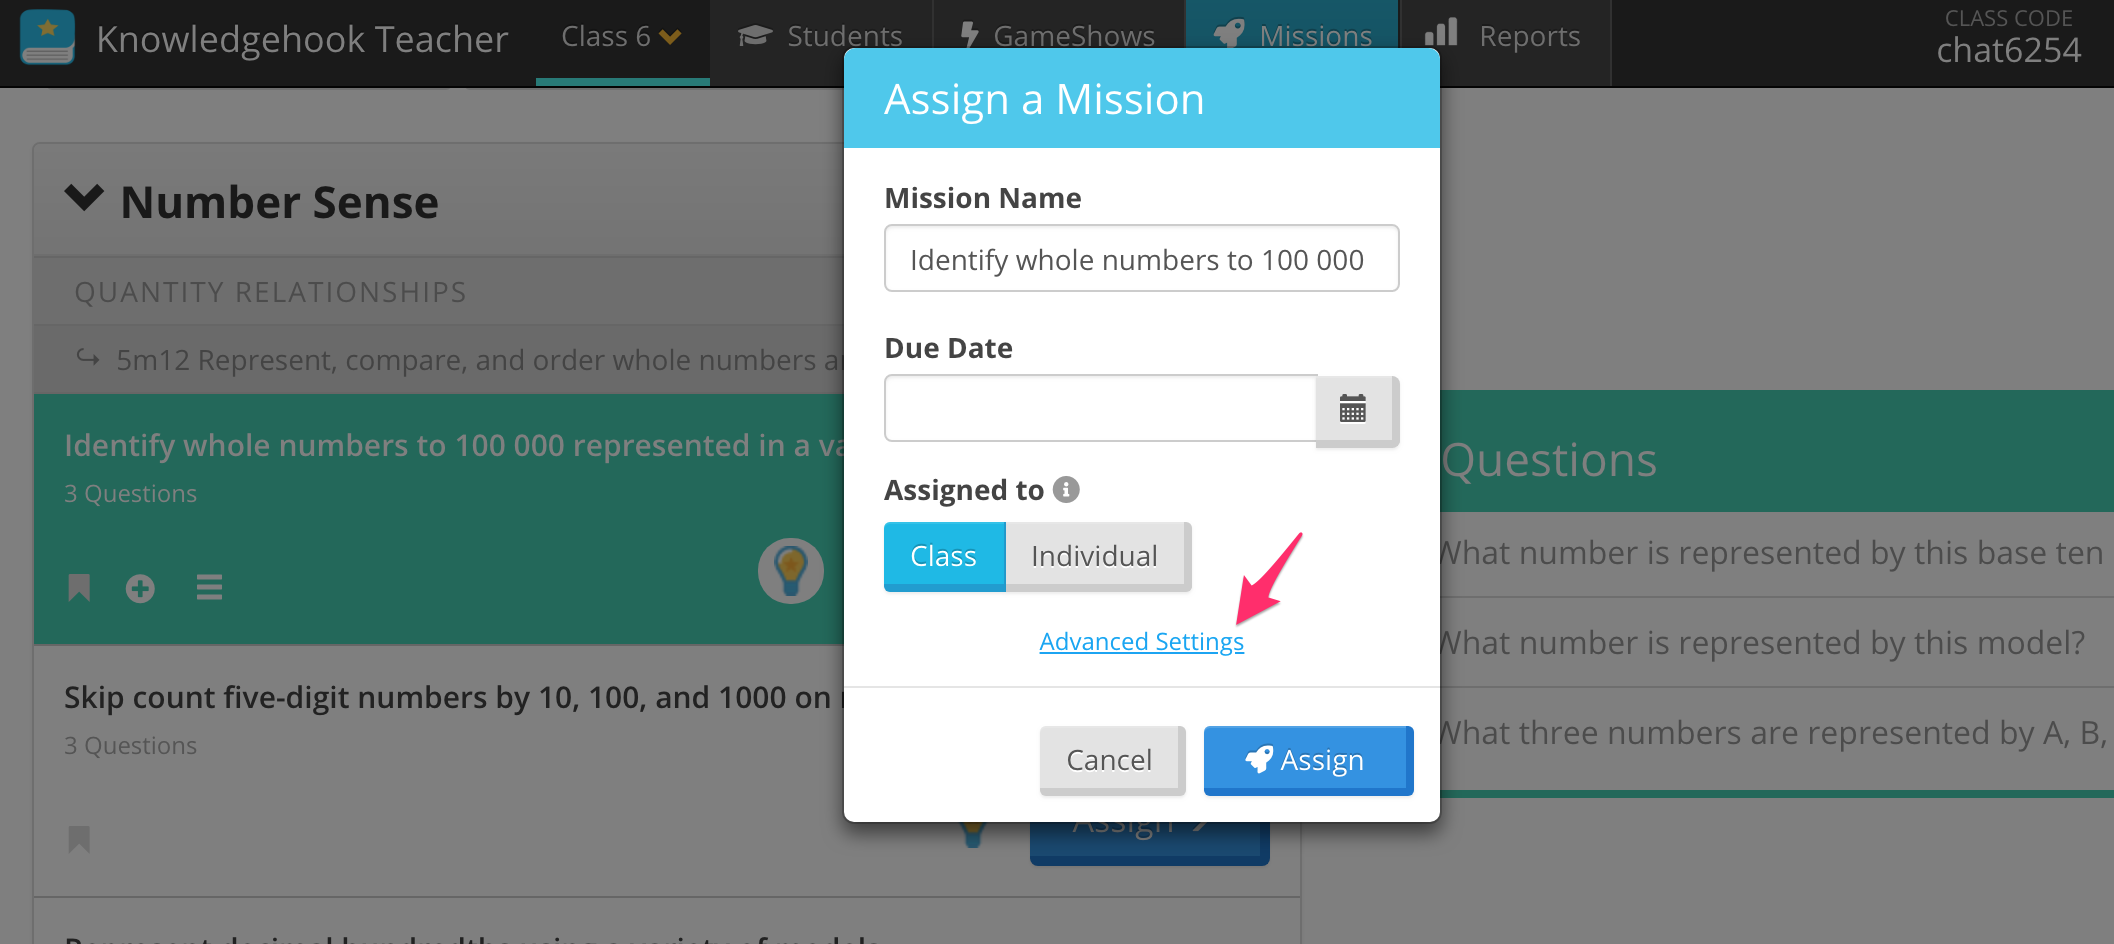Open the list menu icon in green card

point(209,587)
